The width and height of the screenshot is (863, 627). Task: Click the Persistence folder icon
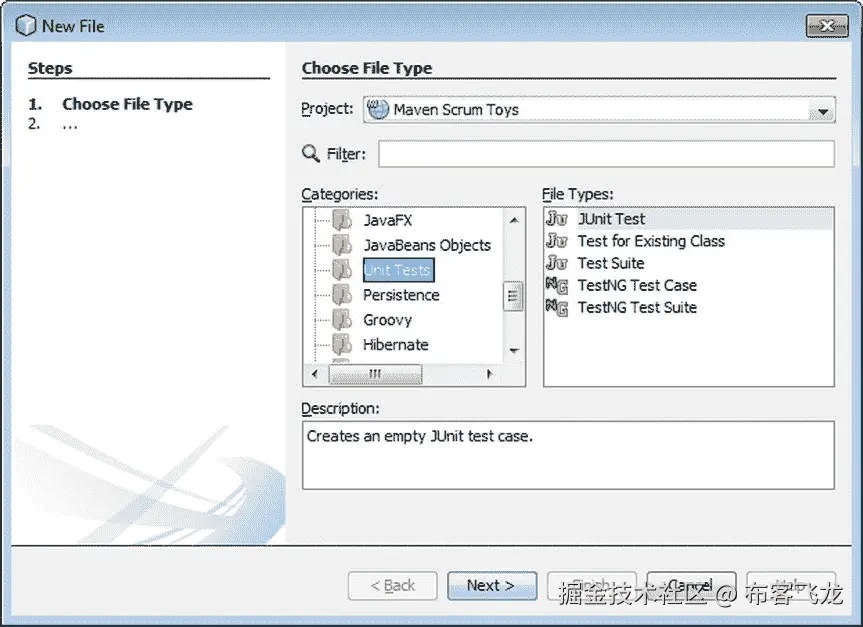[342, 295]
